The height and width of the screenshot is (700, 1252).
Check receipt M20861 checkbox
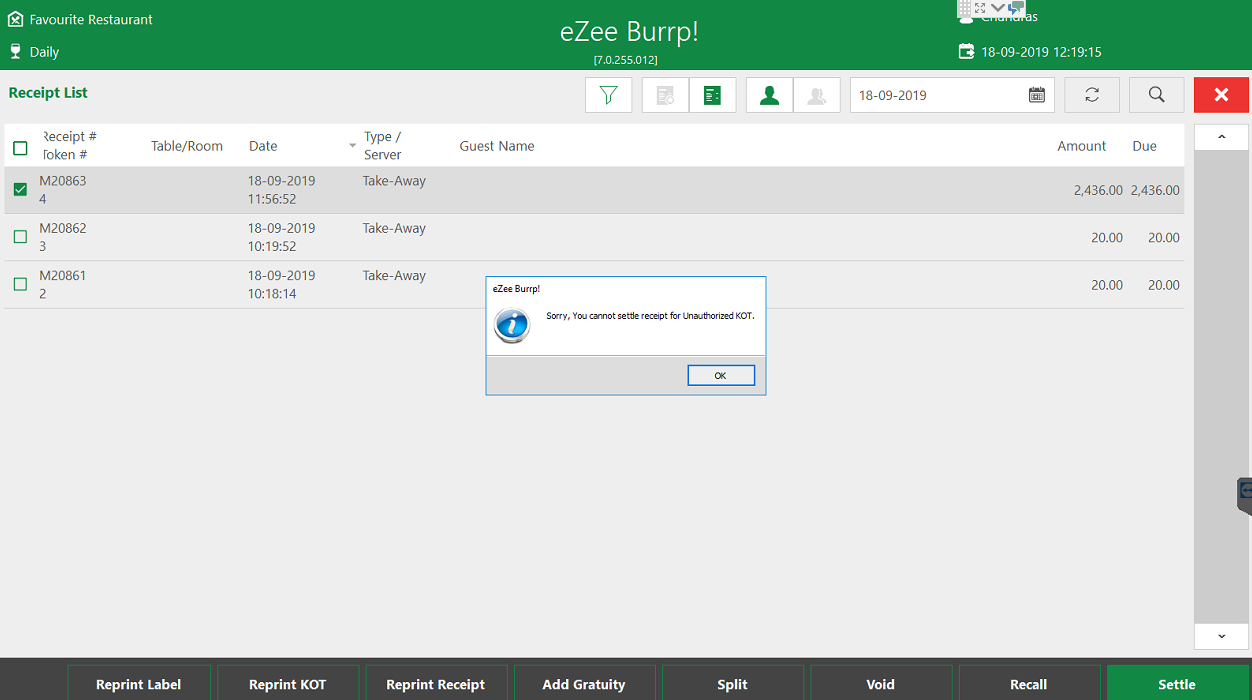(20, 284)
